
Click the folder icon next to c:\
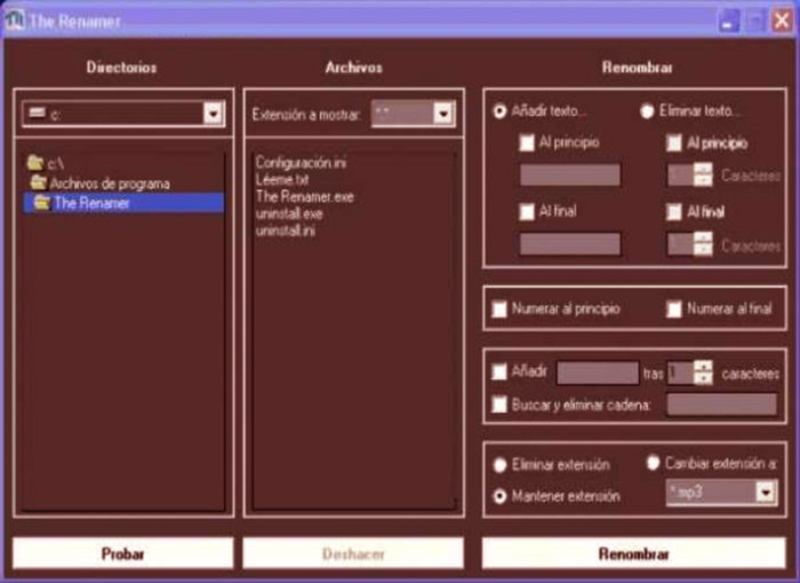click(x=35, y=163)
